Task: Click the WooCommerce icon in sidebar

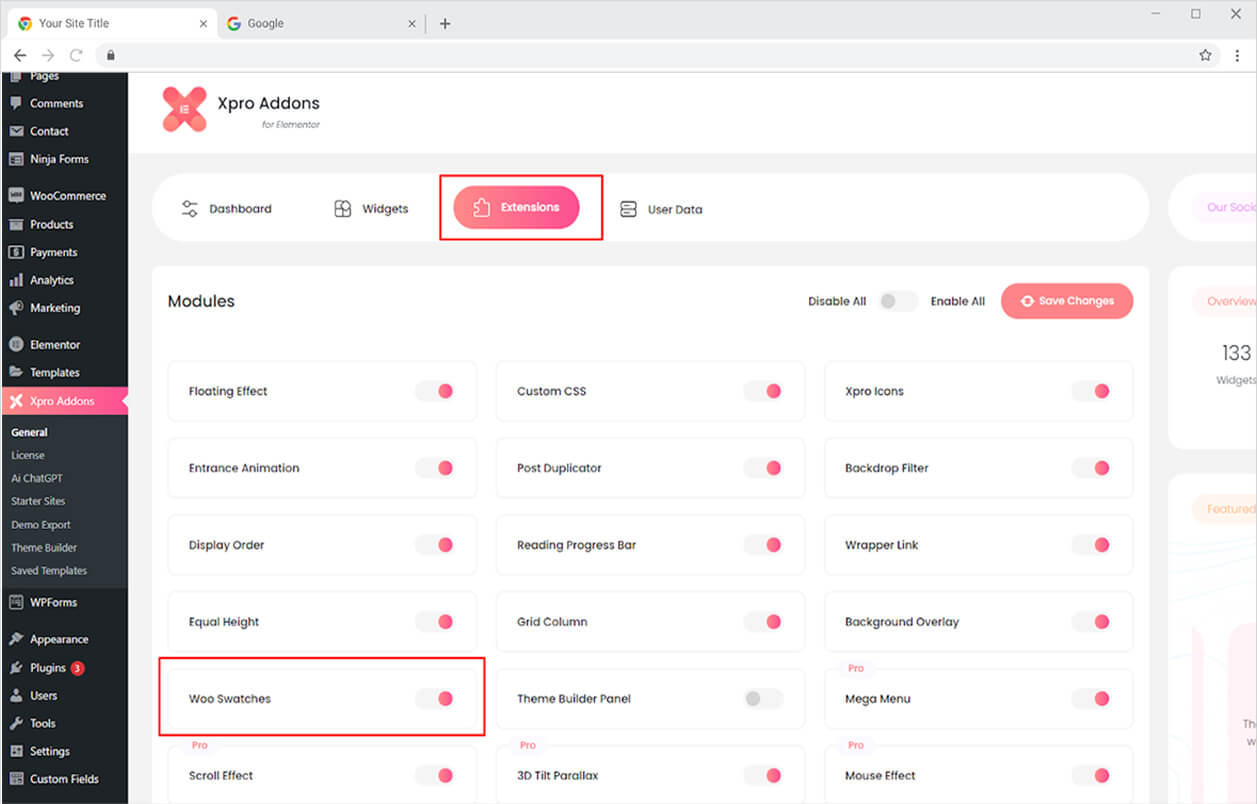Action: point(16,196)
